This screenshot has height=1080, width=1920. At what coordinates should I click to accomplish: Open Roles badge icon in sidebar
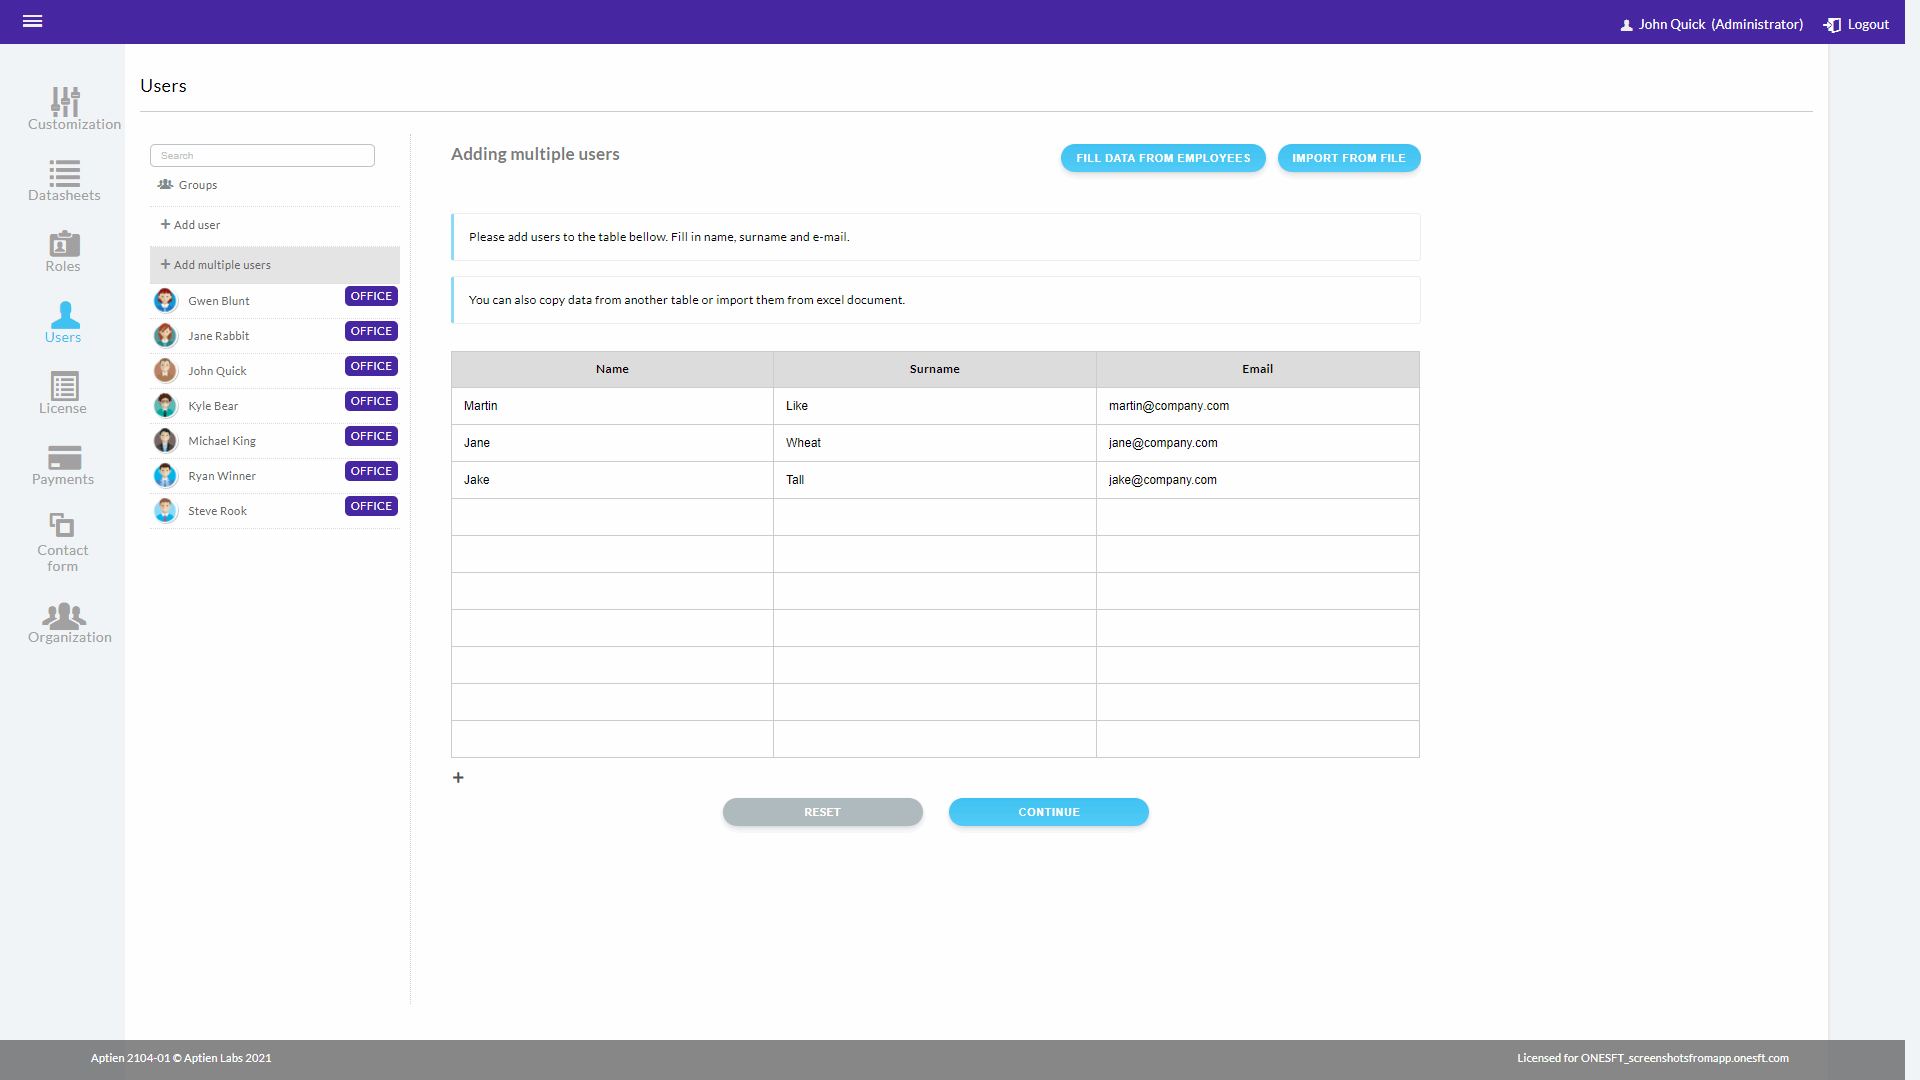[64, 244]
